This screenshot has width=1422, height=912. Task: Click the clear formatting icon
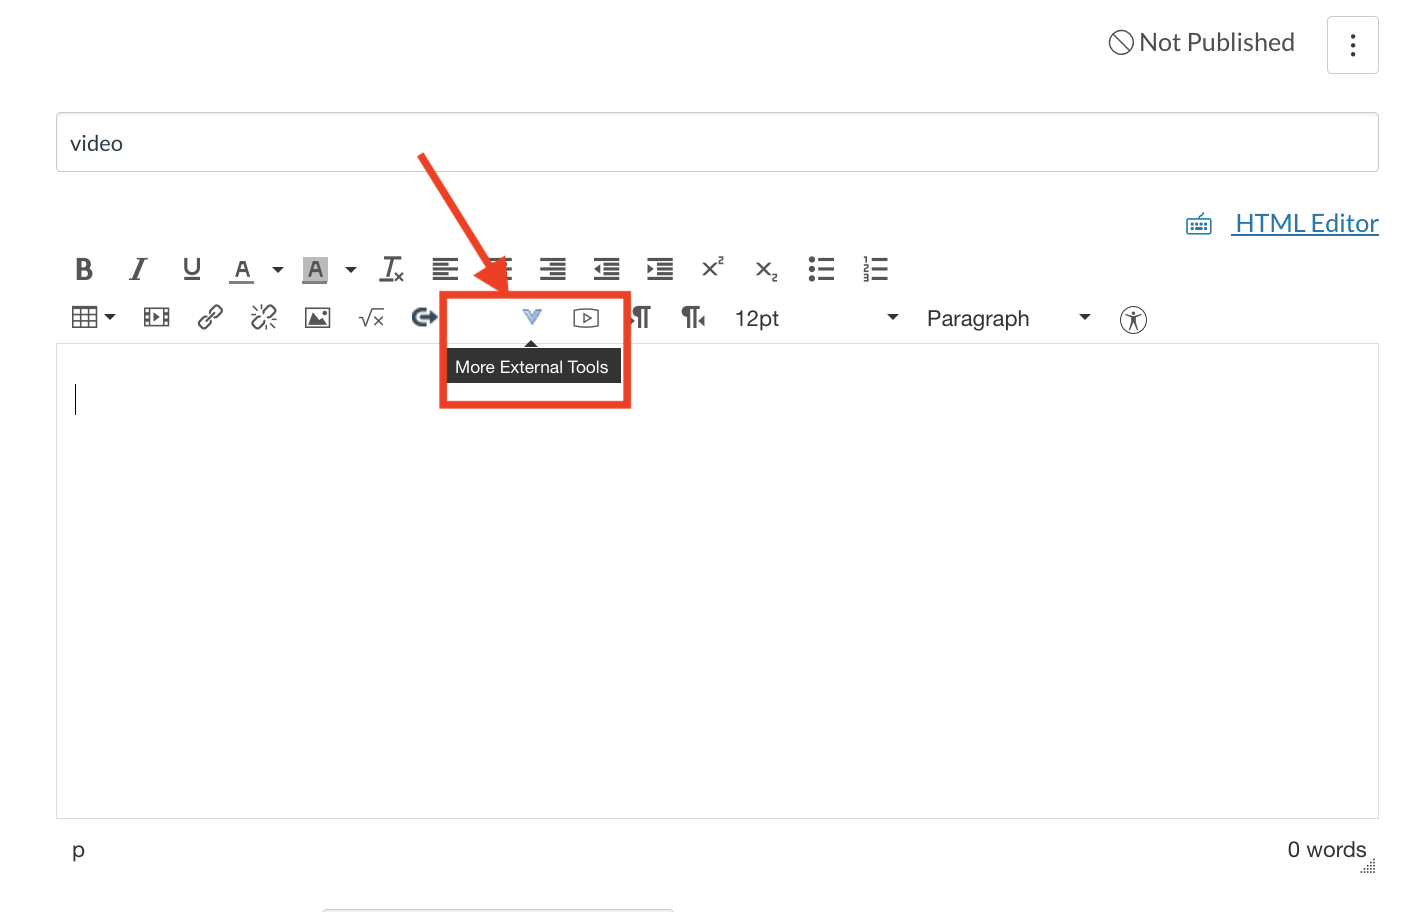[x=392, y=269]
